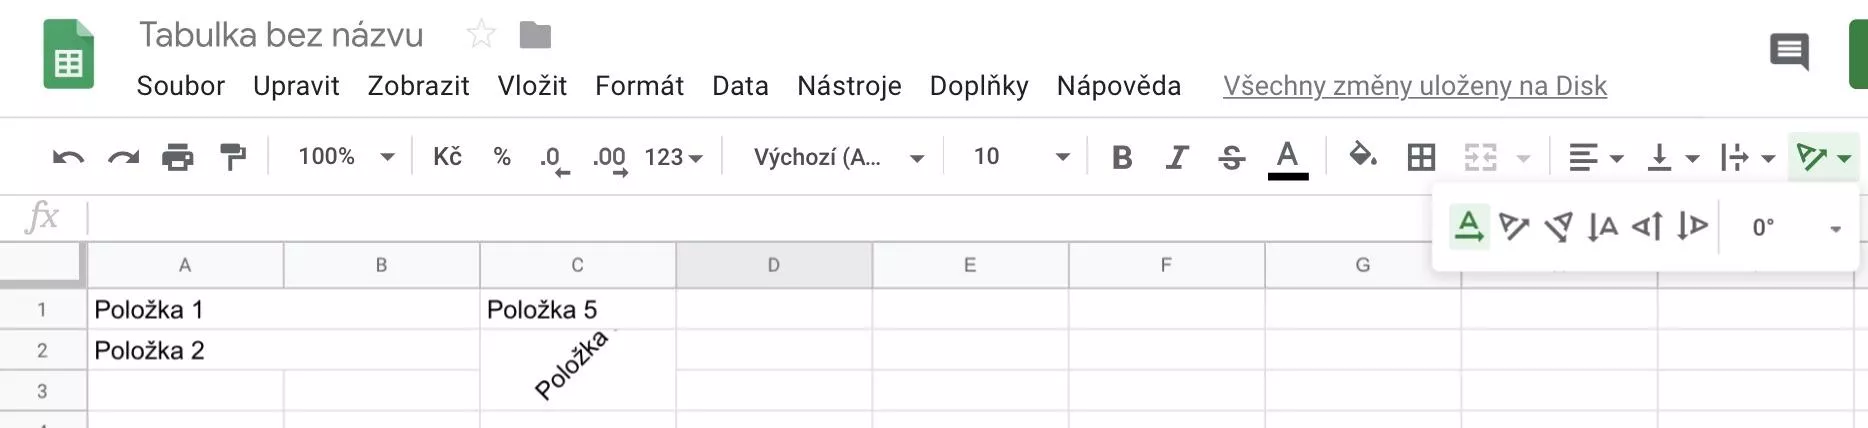Choose the stack vertically rotation icon
Image resolution: width=1868 pixels, height=428 pixels.
click(x=1603, y=227)
